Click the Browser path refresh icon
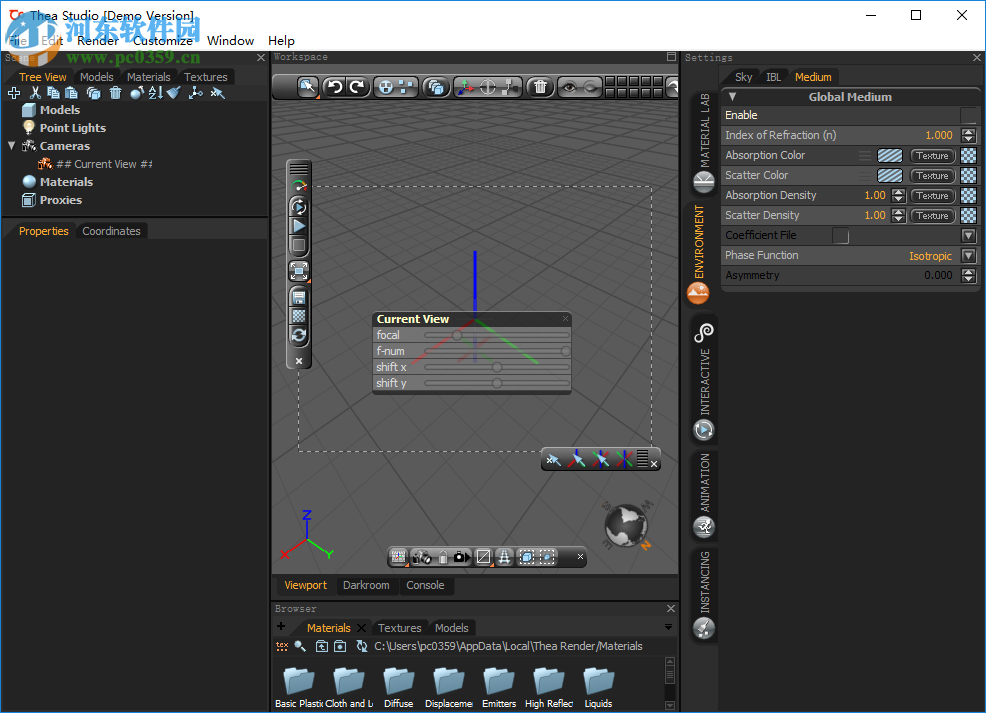Screen dimensions: 986x713 pyautogui.click(x=362, y=646)
